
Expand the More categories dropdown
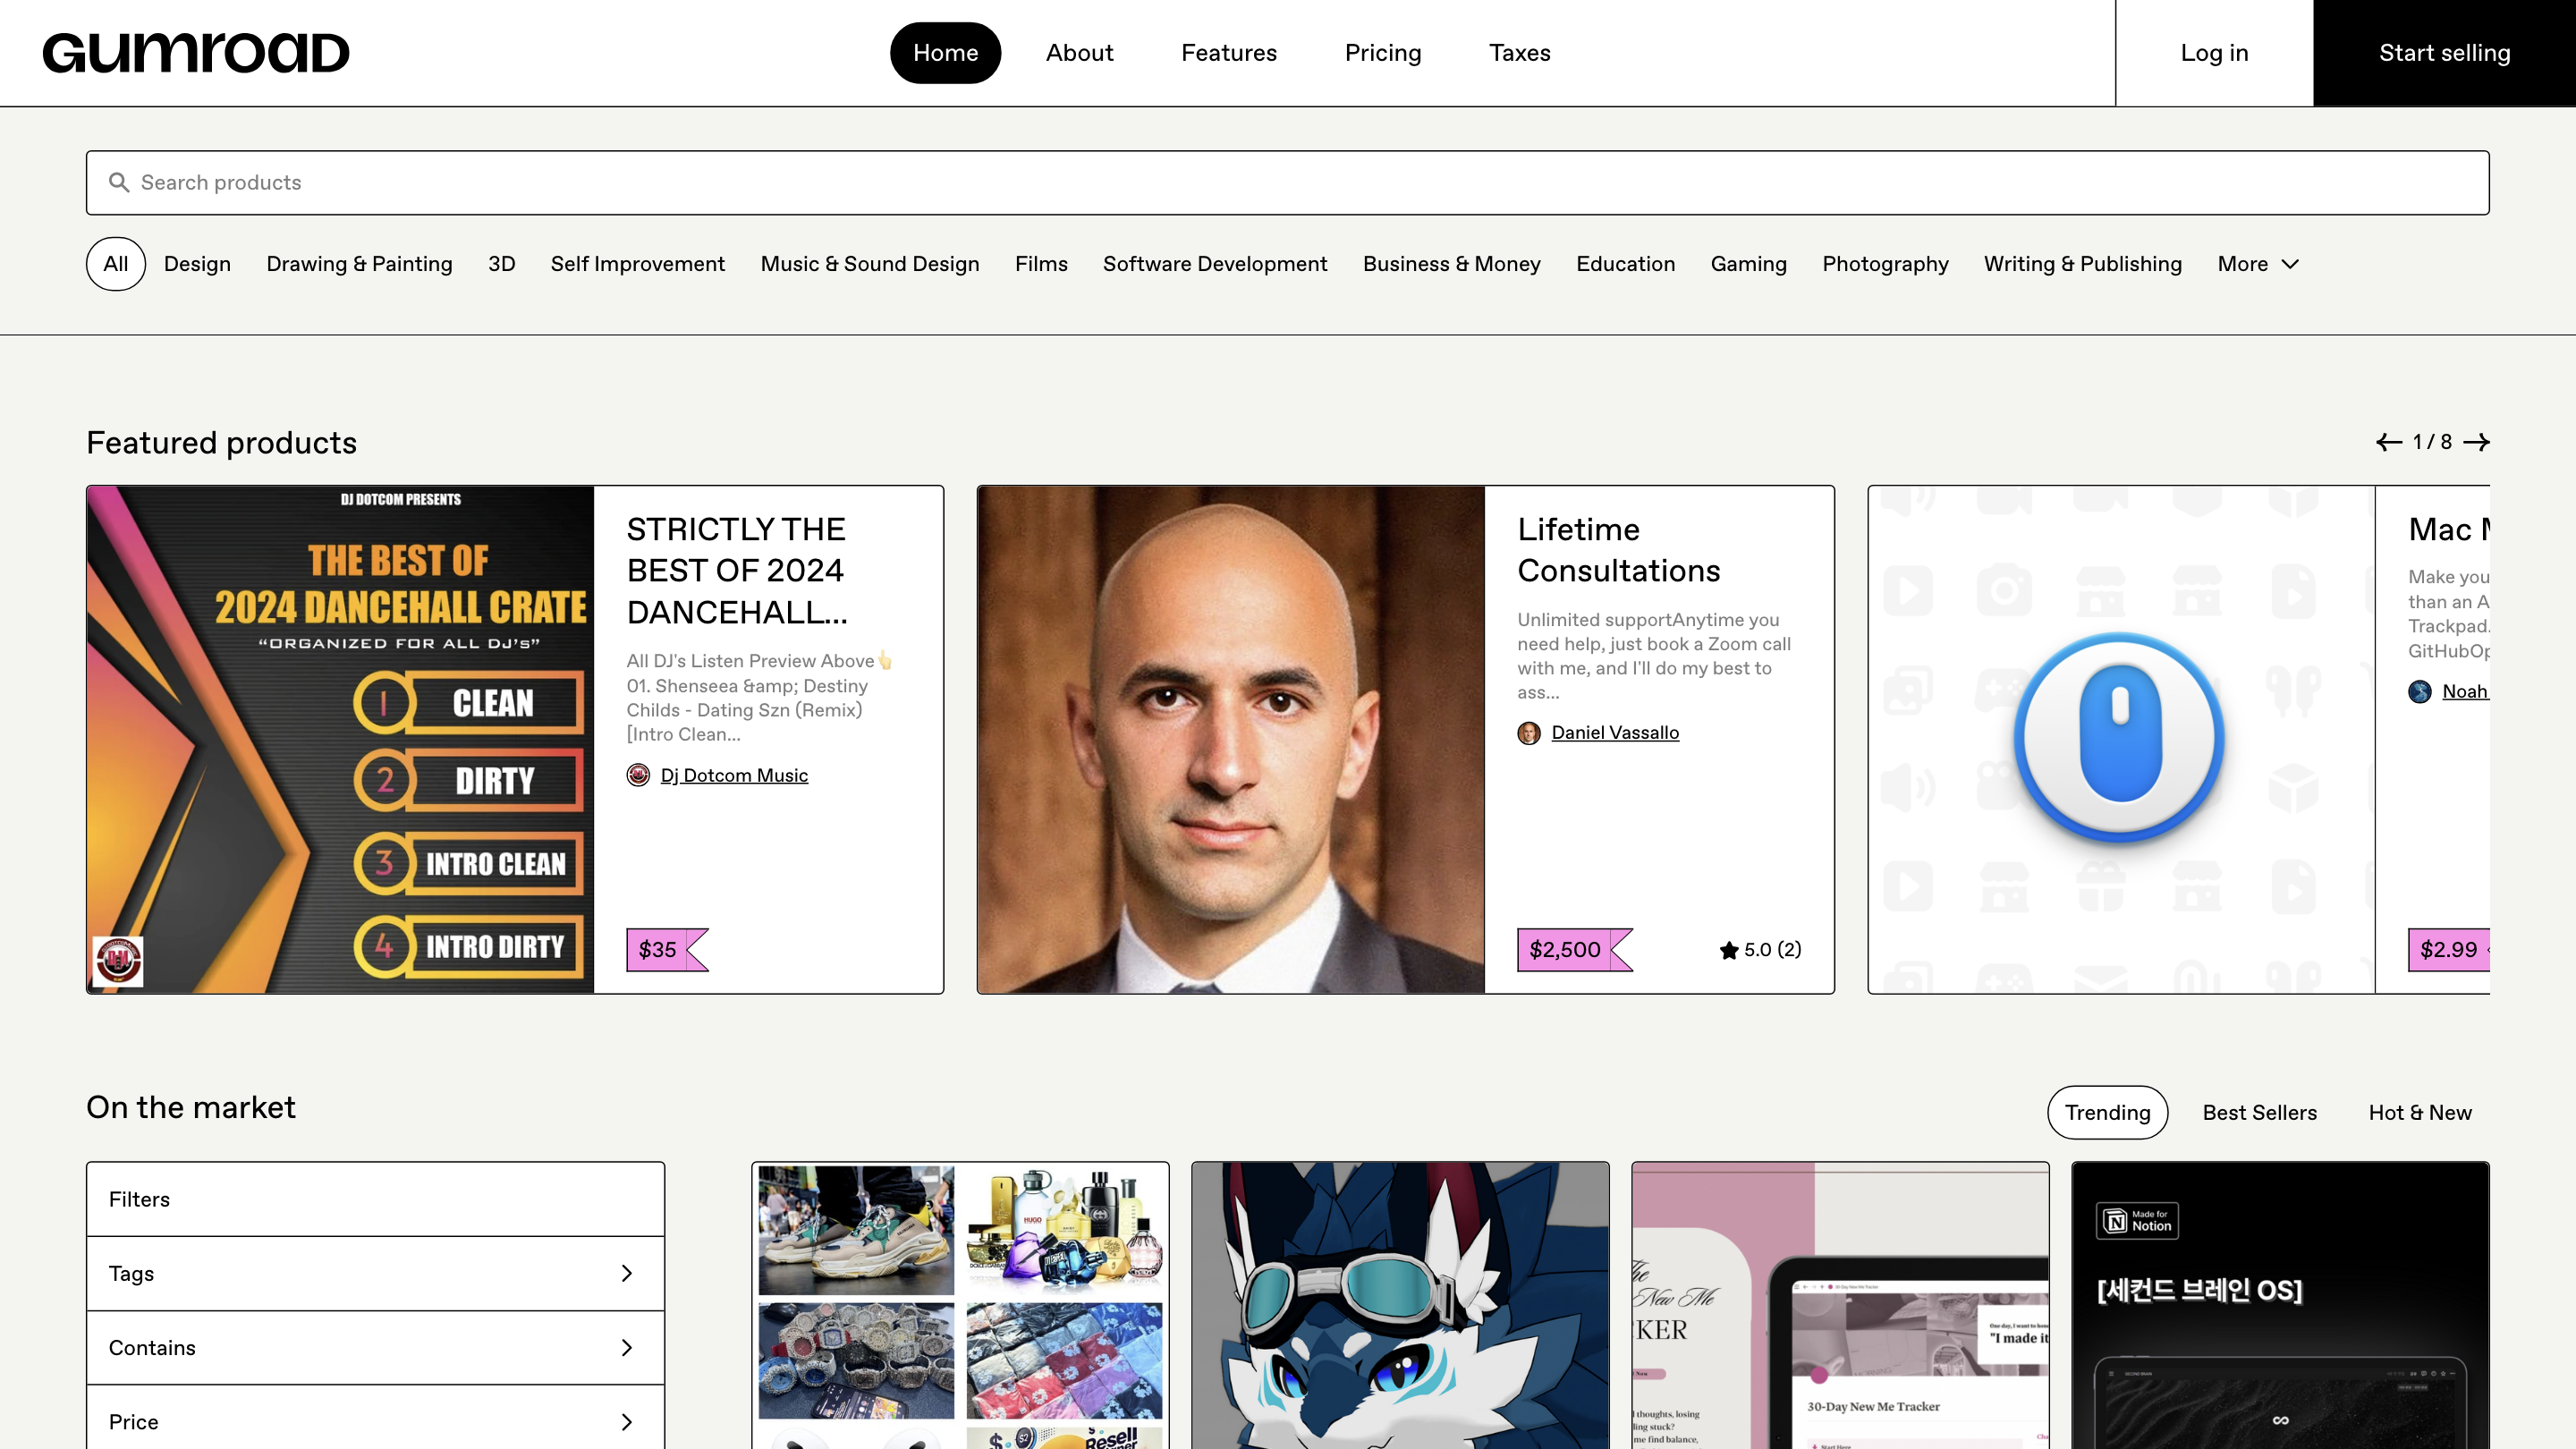tap(2258, 264)
